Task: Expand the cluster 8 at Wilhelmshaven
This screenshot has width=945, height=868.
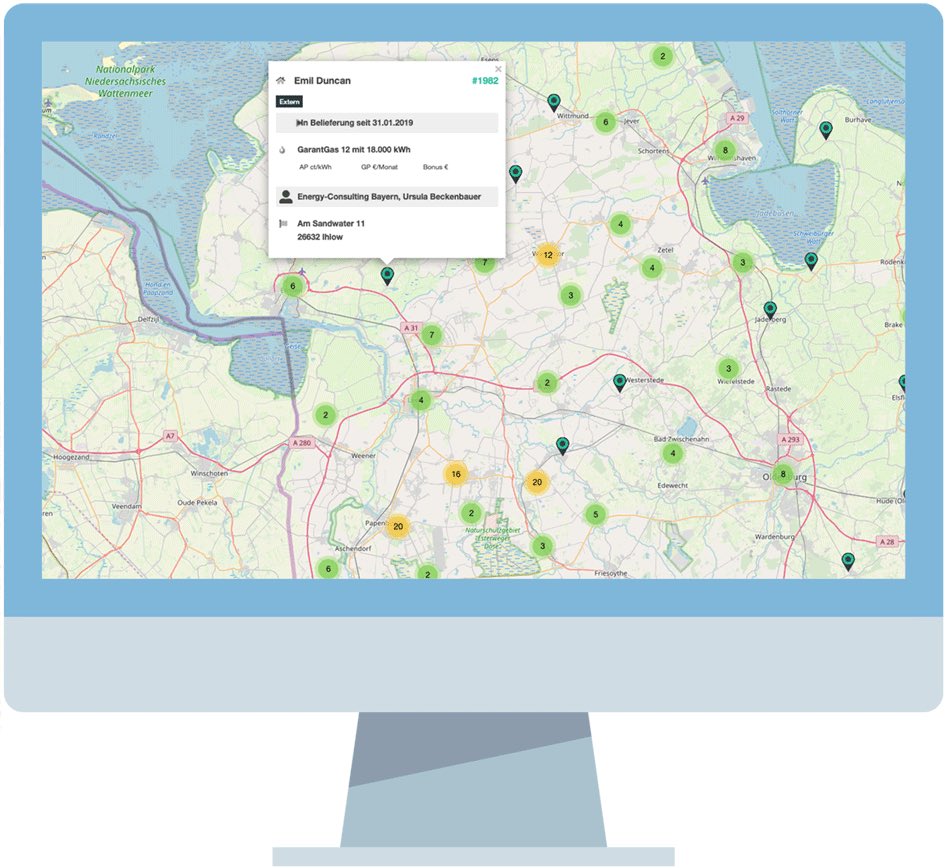Action: pos(725,150)
